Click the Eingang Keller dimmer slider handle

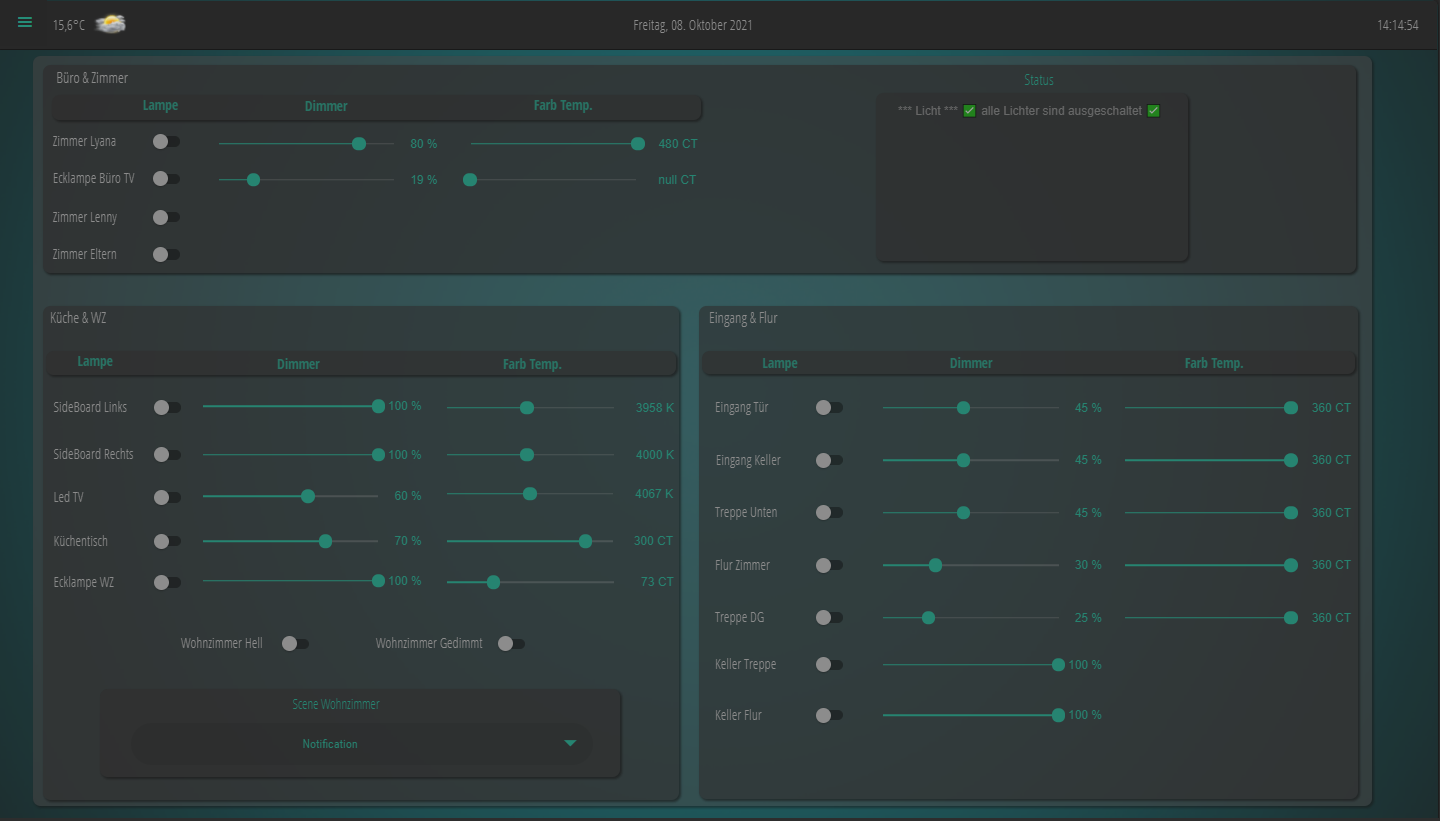tap(963, 460)
